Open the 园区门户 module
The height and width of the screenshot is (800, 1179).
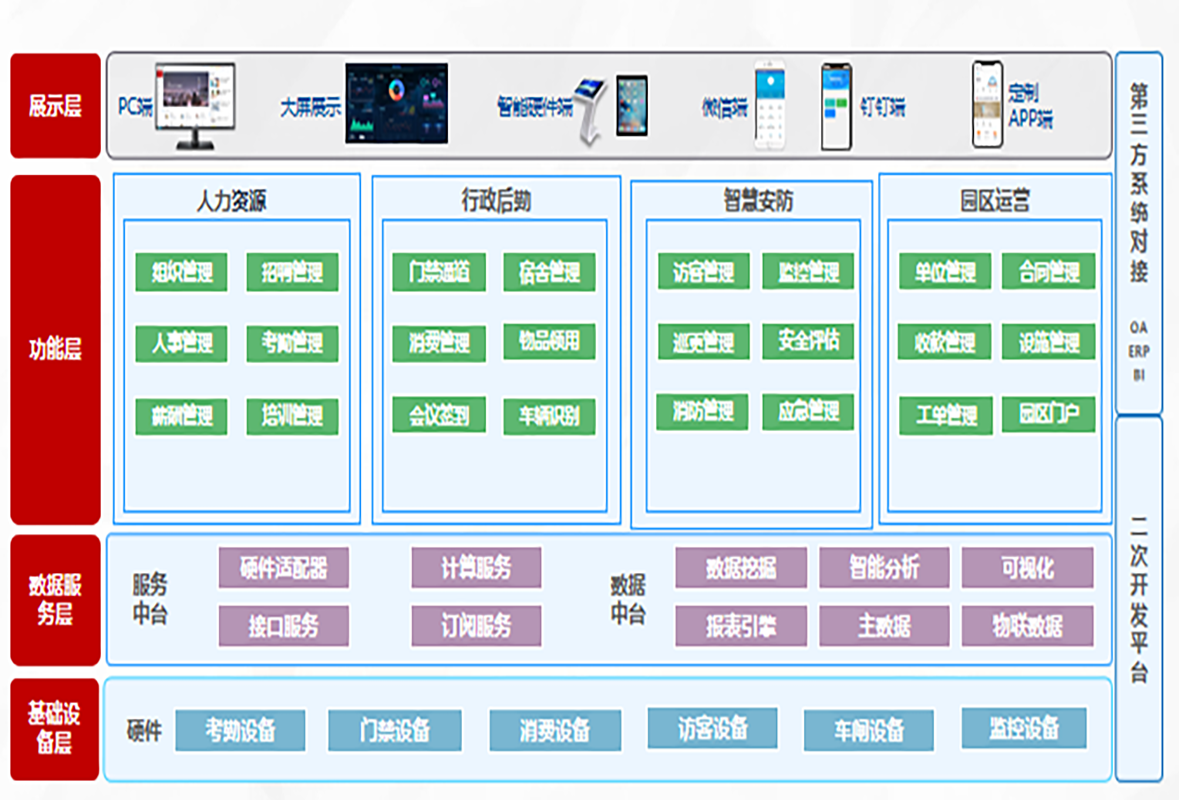1050,417
